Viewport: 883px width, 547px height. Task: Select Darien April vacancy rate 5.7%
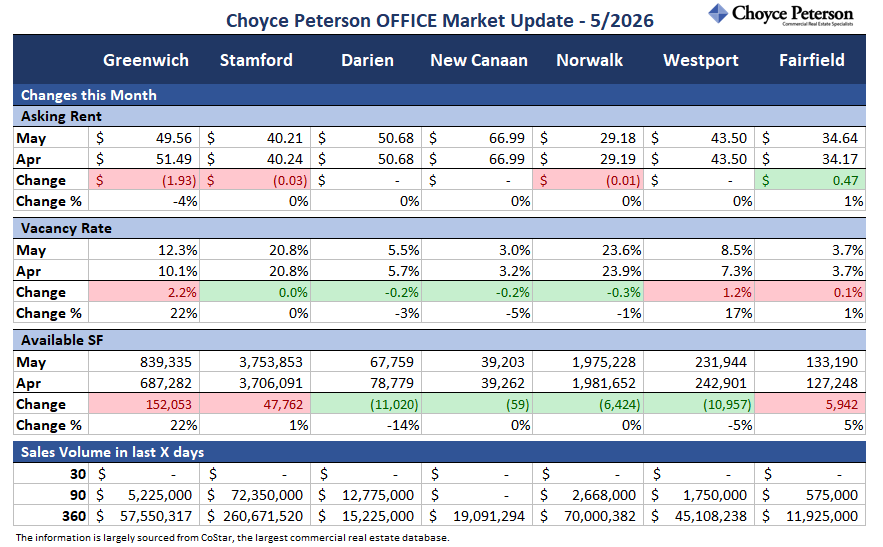404,272
